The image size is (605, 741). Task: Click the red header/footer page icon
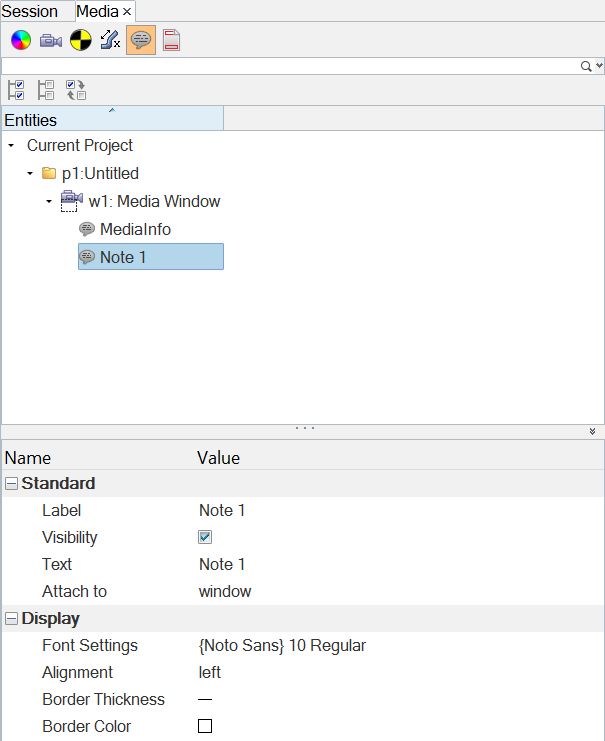coord(171,41)
